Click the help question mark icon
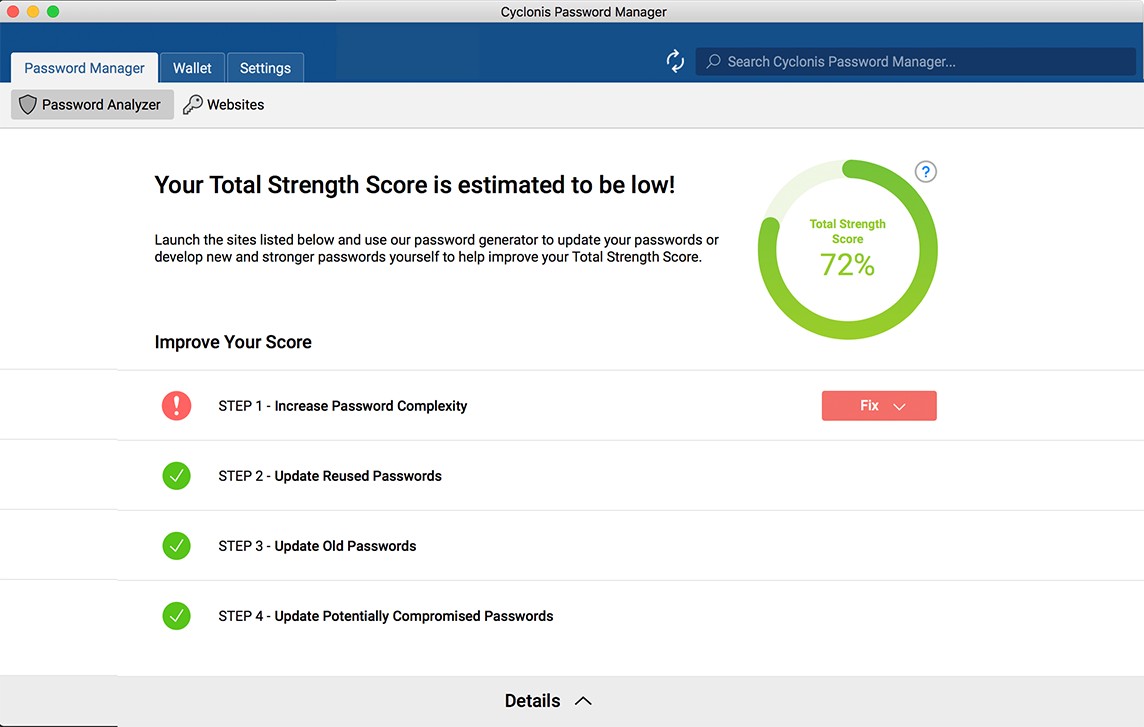Viewport: 1144px width, 727px height. (x=926, y=172)
